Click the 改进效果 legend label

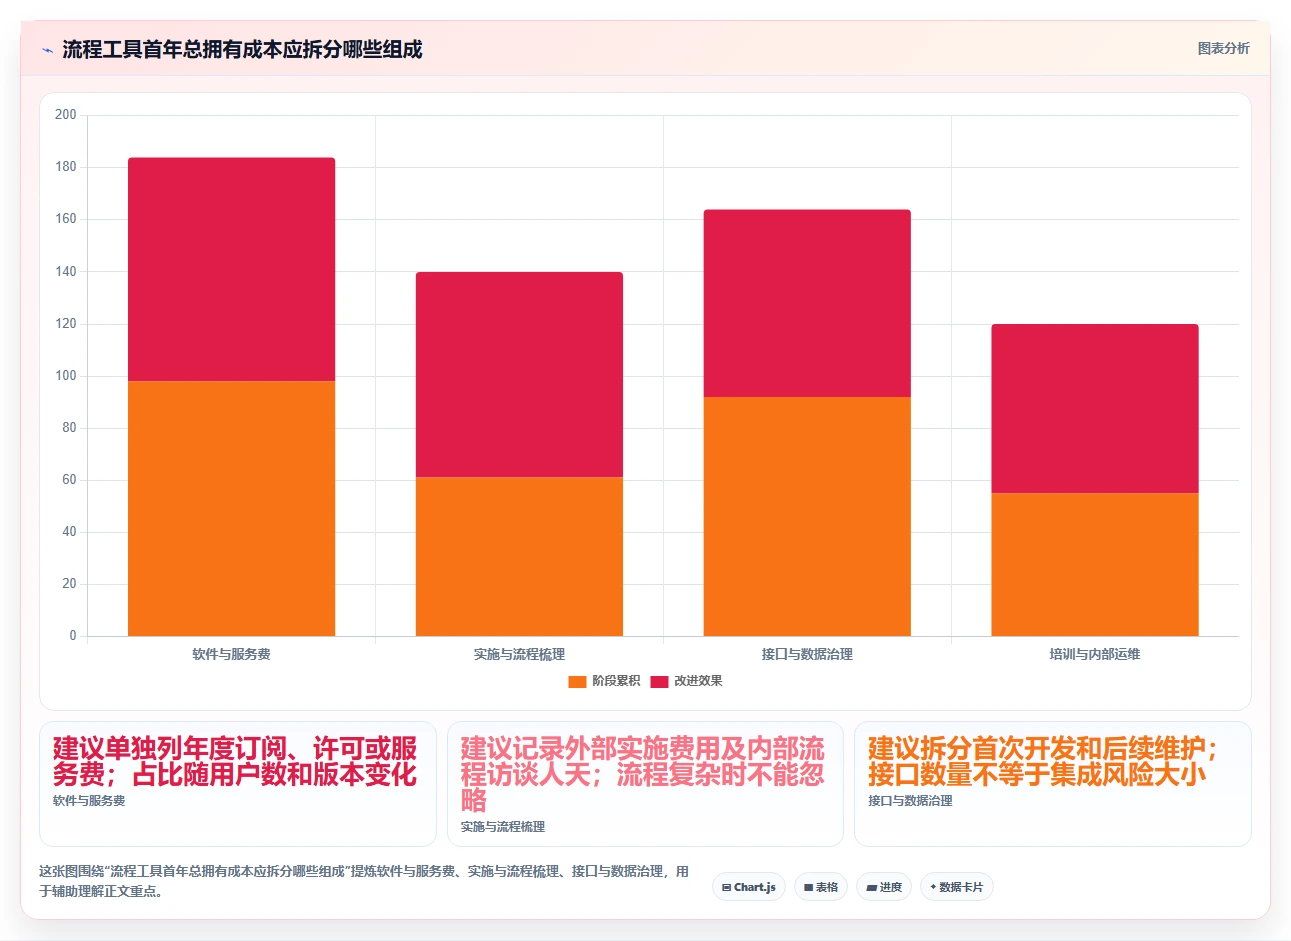tap(698, 681)
